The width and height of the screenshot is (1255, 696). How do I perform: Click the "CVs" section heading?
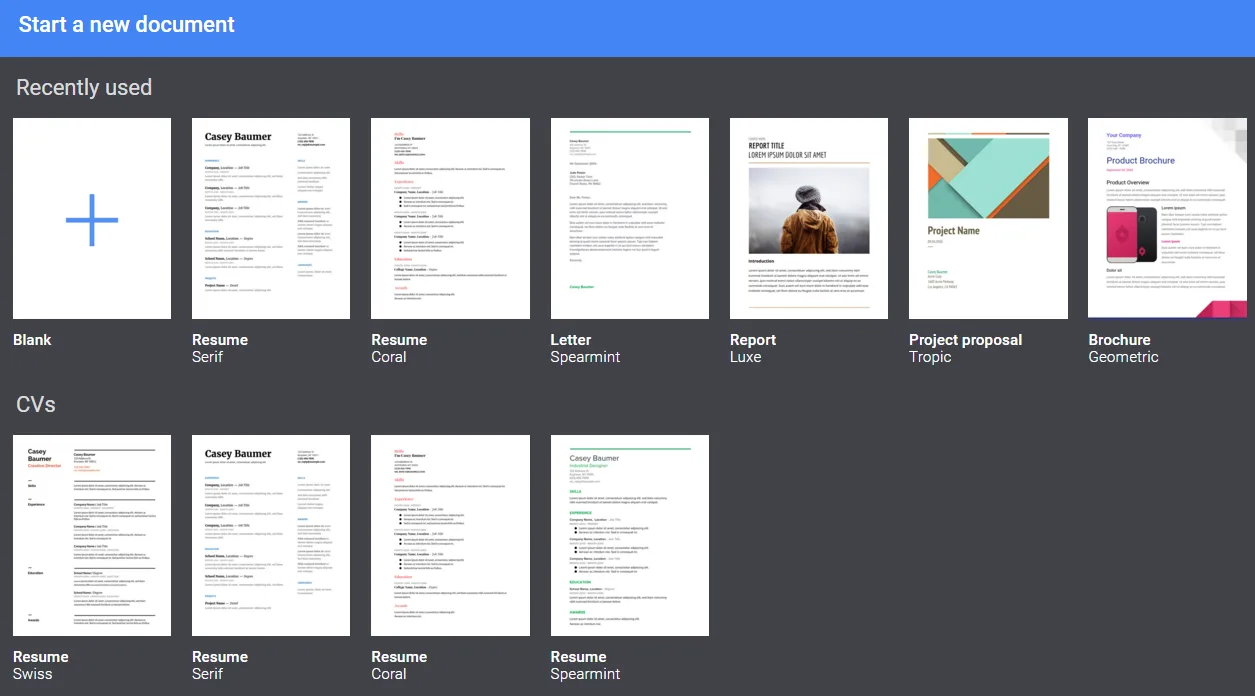tap(36, 405)
